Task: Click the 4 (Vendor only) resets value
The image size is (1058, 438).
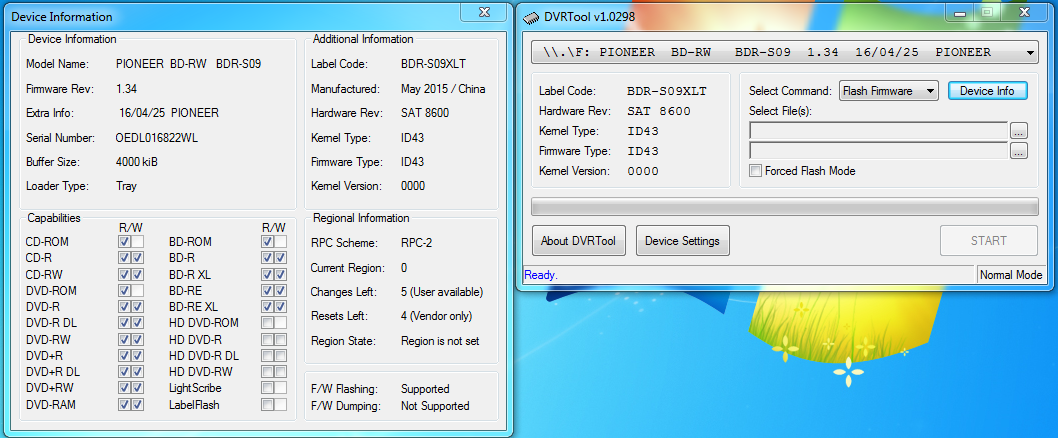Action: coord(437,316)
